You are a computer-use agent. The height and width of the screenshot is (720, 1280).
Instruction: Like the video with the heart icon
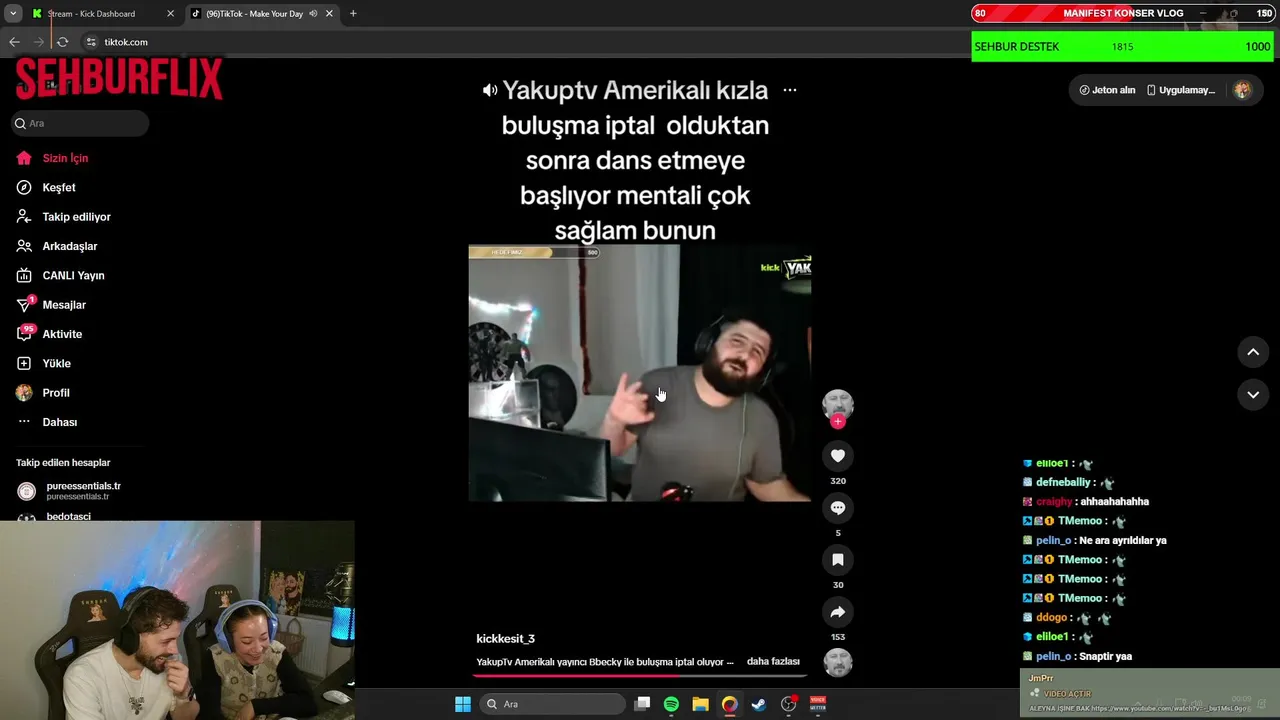(838, 456)
